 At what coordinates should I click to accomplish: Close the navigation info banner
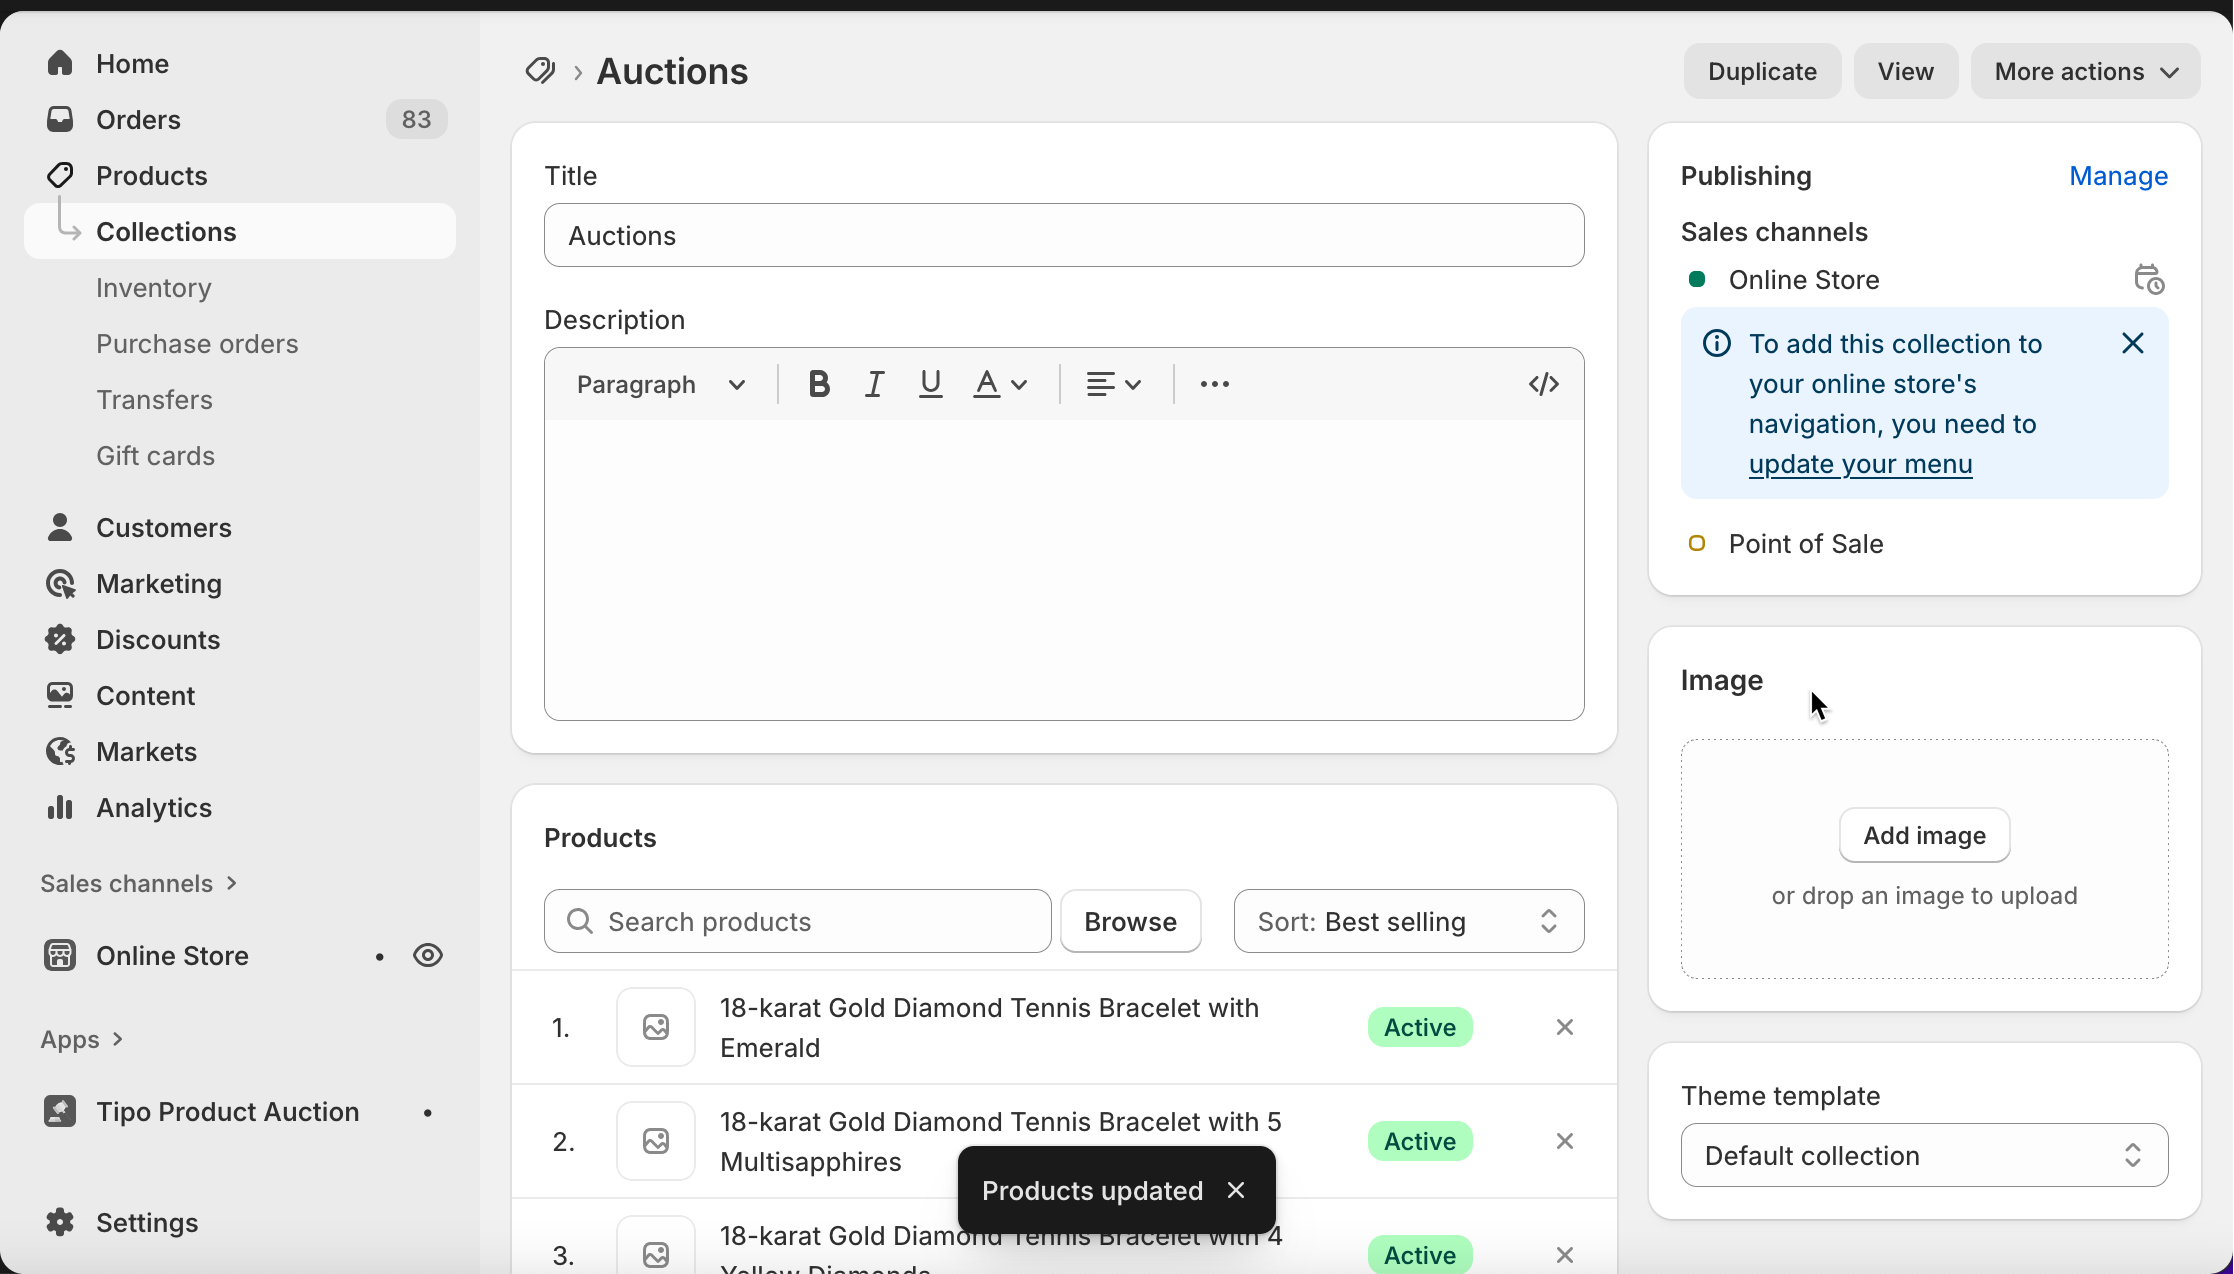tap(2132, 344)
